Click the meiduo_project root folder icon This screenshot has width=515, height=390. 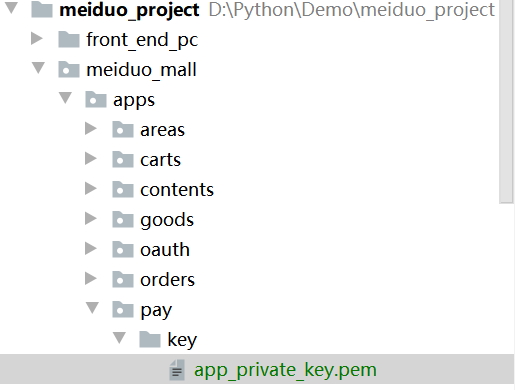coord(42,10)
